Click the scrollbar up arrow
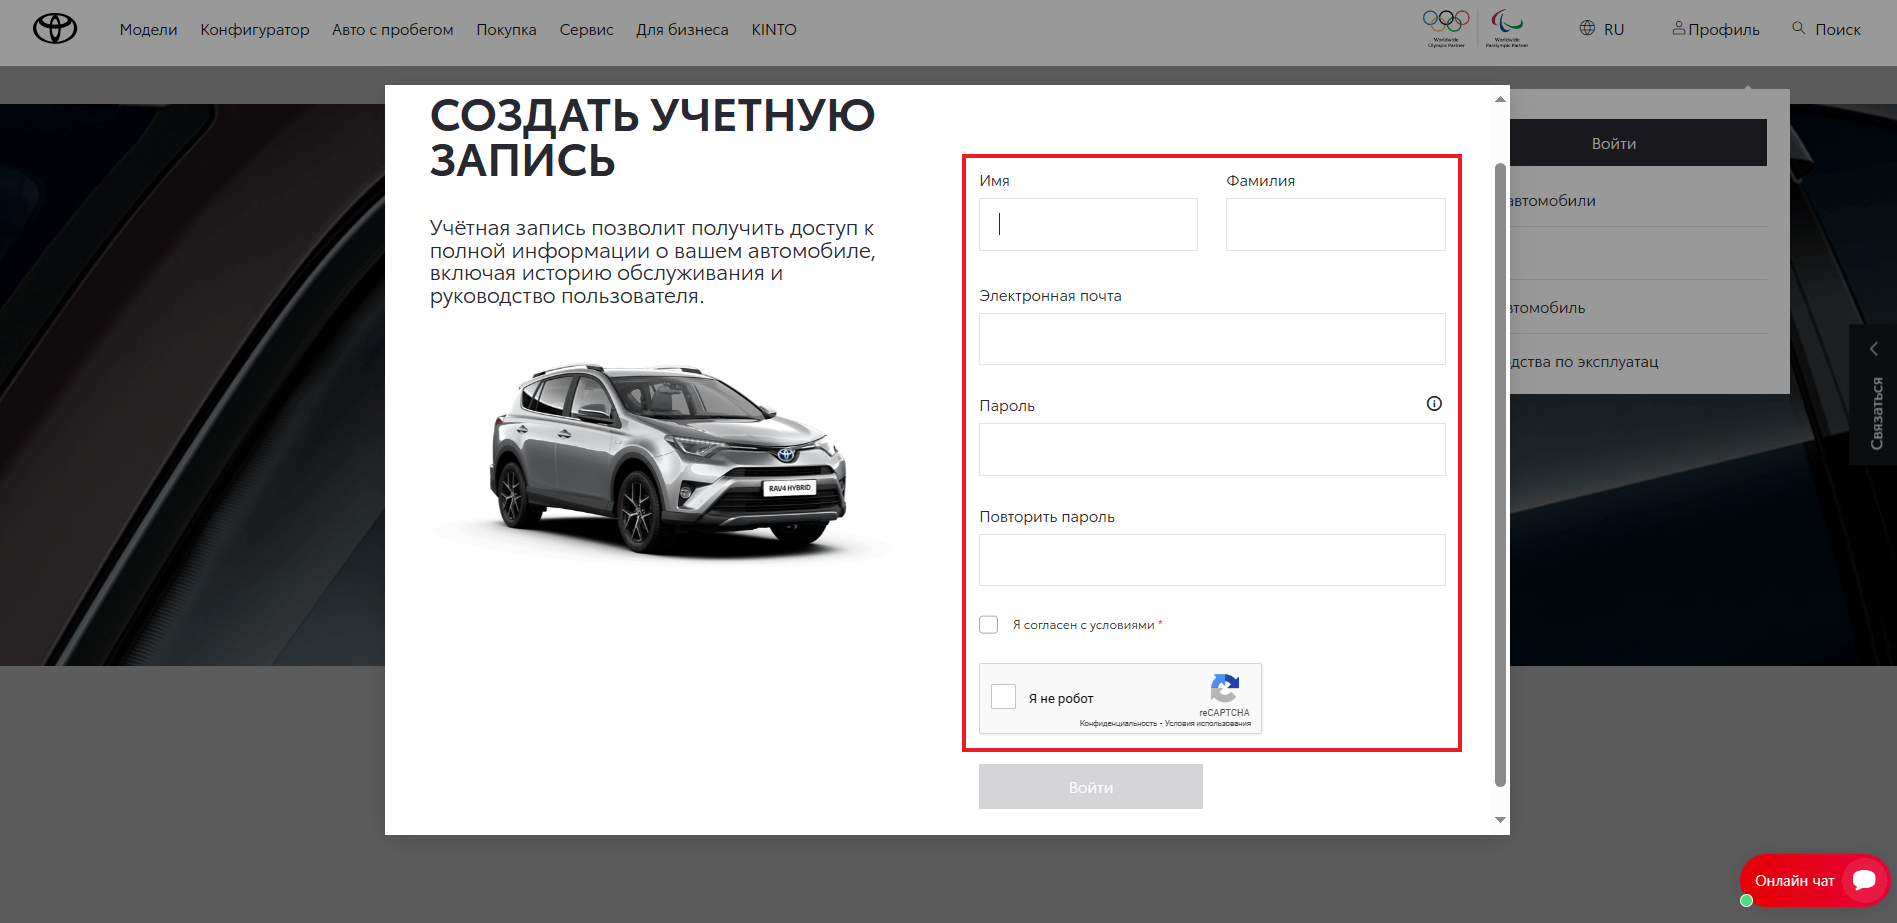The width and height of the screenshot is (1897, 923). (x=1500, y=98)
